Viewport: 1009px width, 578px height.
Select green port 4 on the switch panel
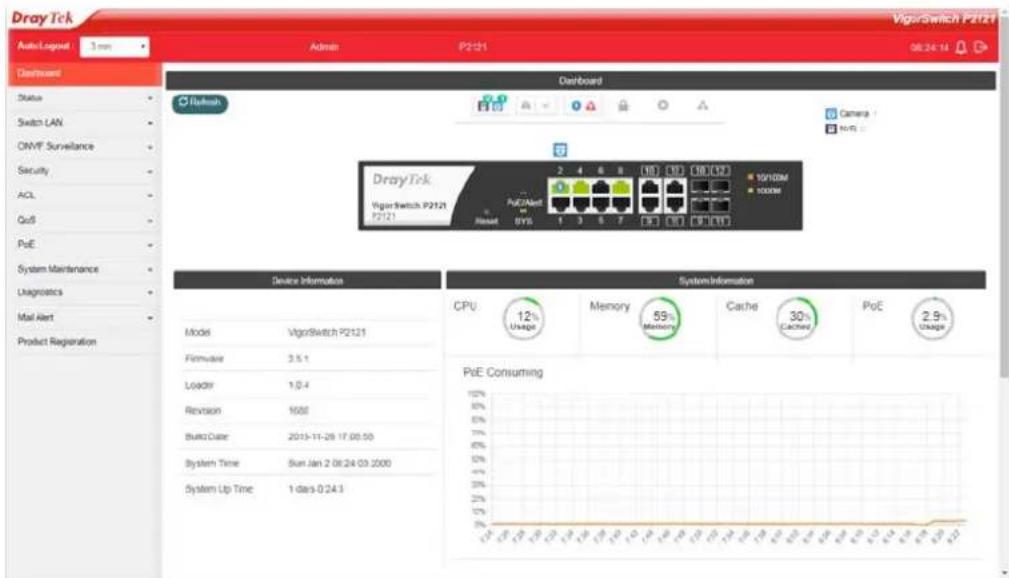pos(581,187)
